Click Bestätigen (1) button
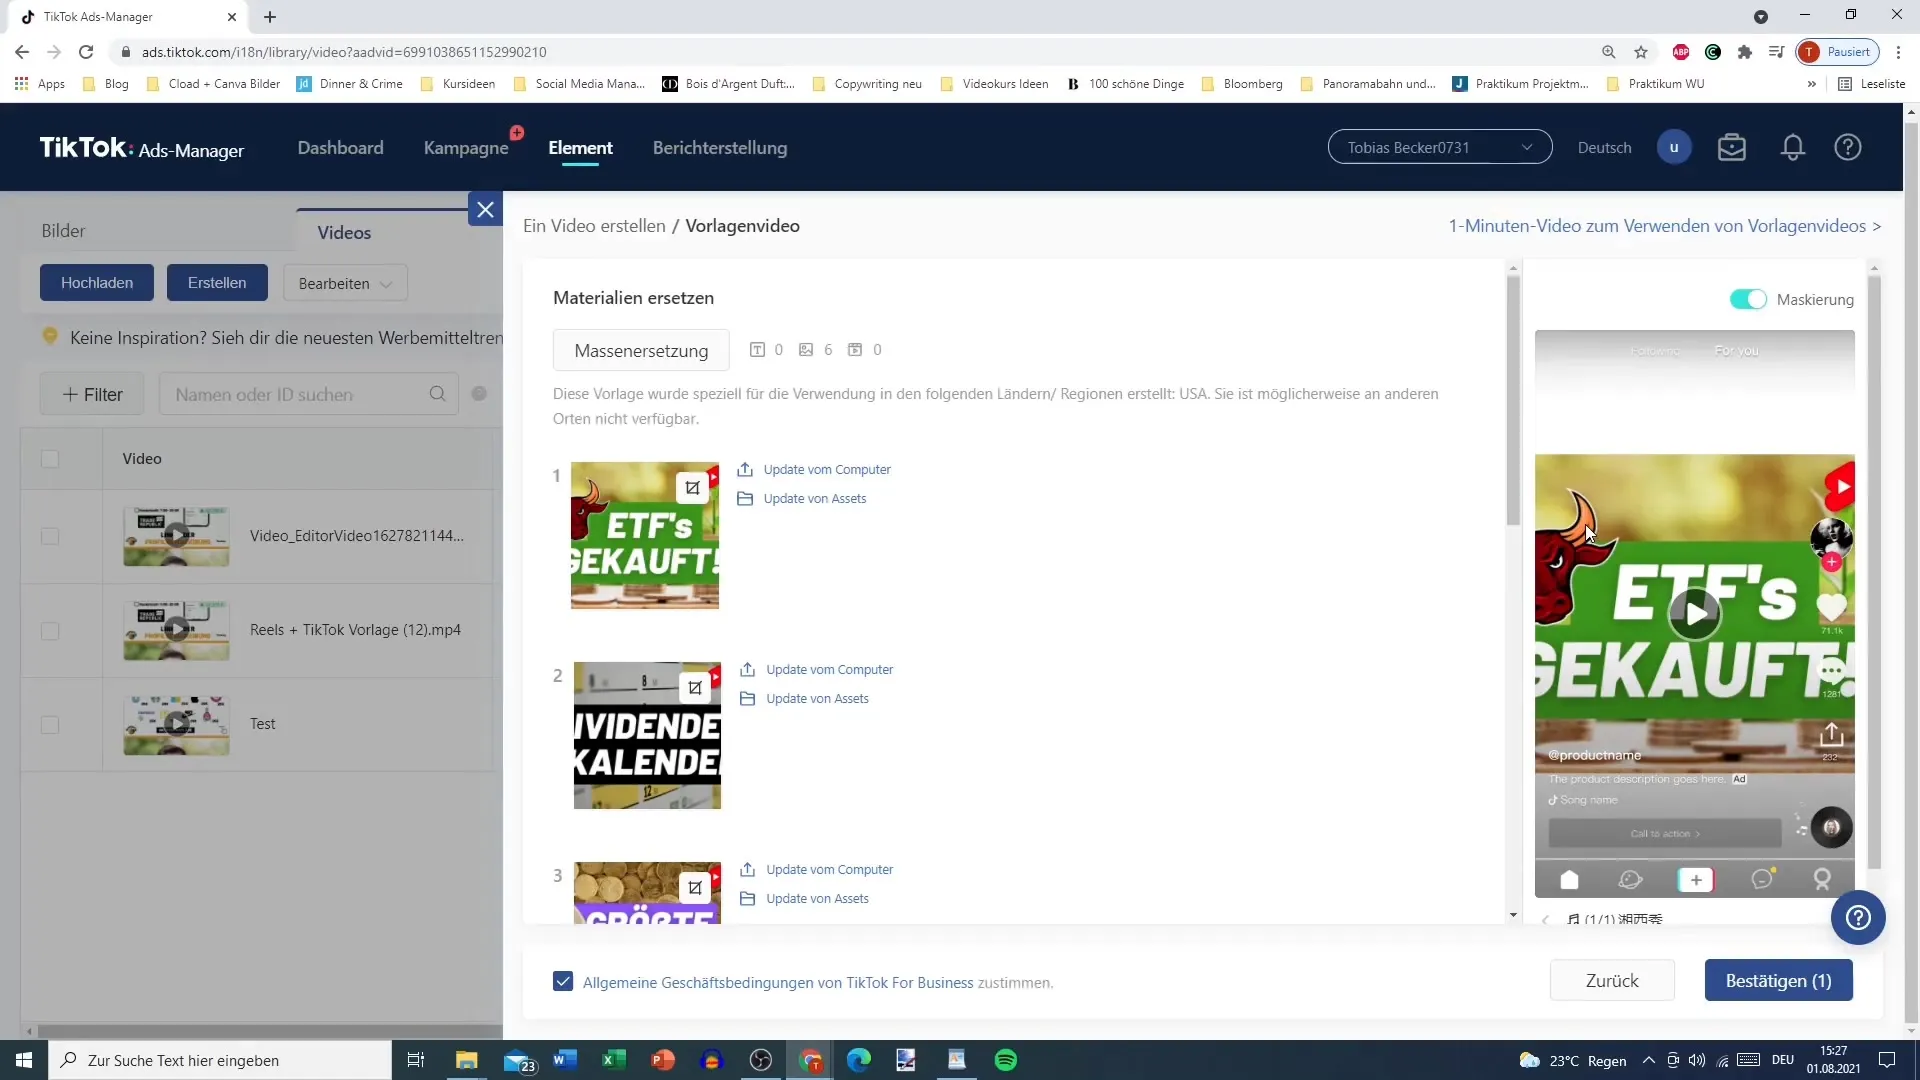The width and height of the screenshot is (1920, 1080). [x=1778, y=981]
